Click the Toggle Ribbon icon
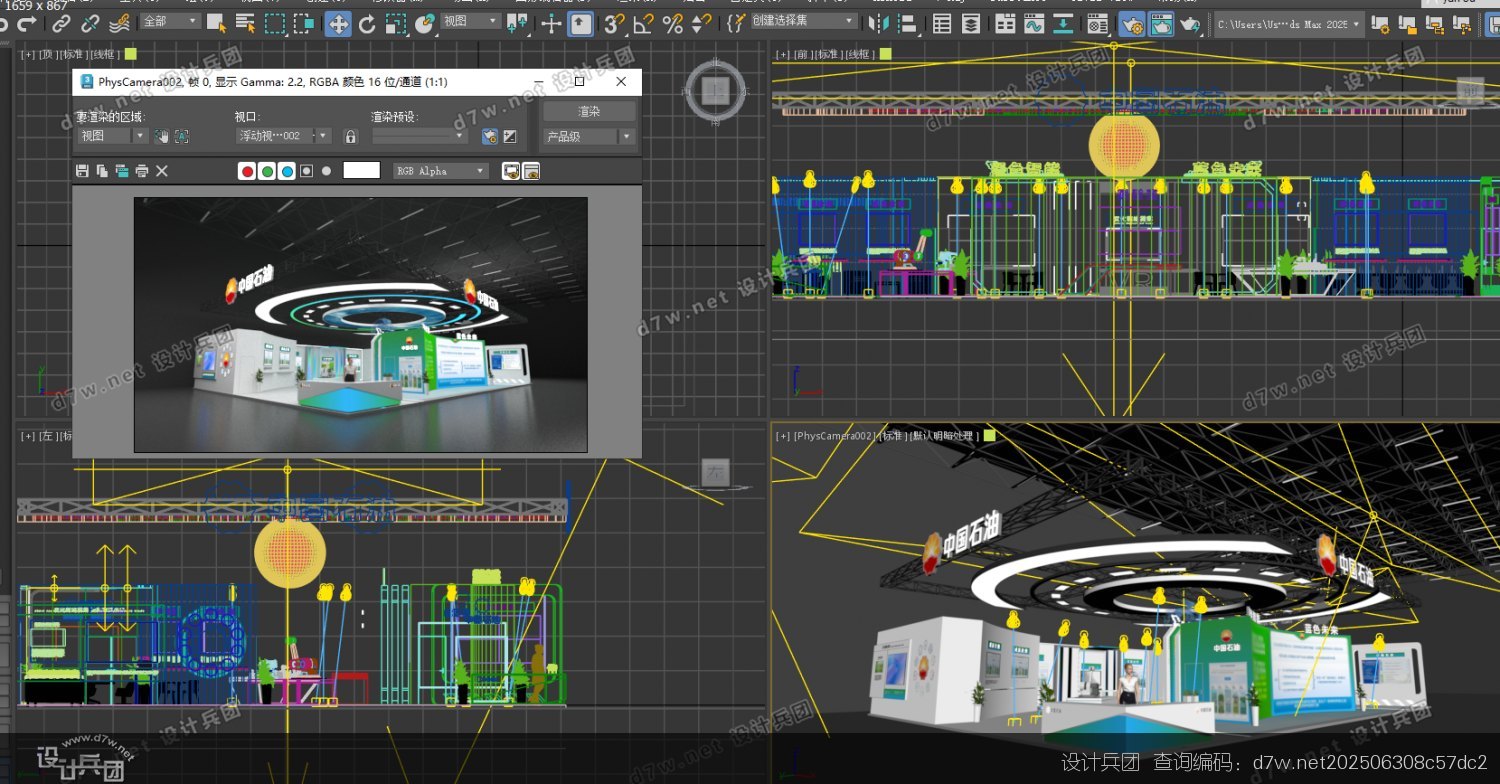1500x784 pixels. pos(1005,24)
